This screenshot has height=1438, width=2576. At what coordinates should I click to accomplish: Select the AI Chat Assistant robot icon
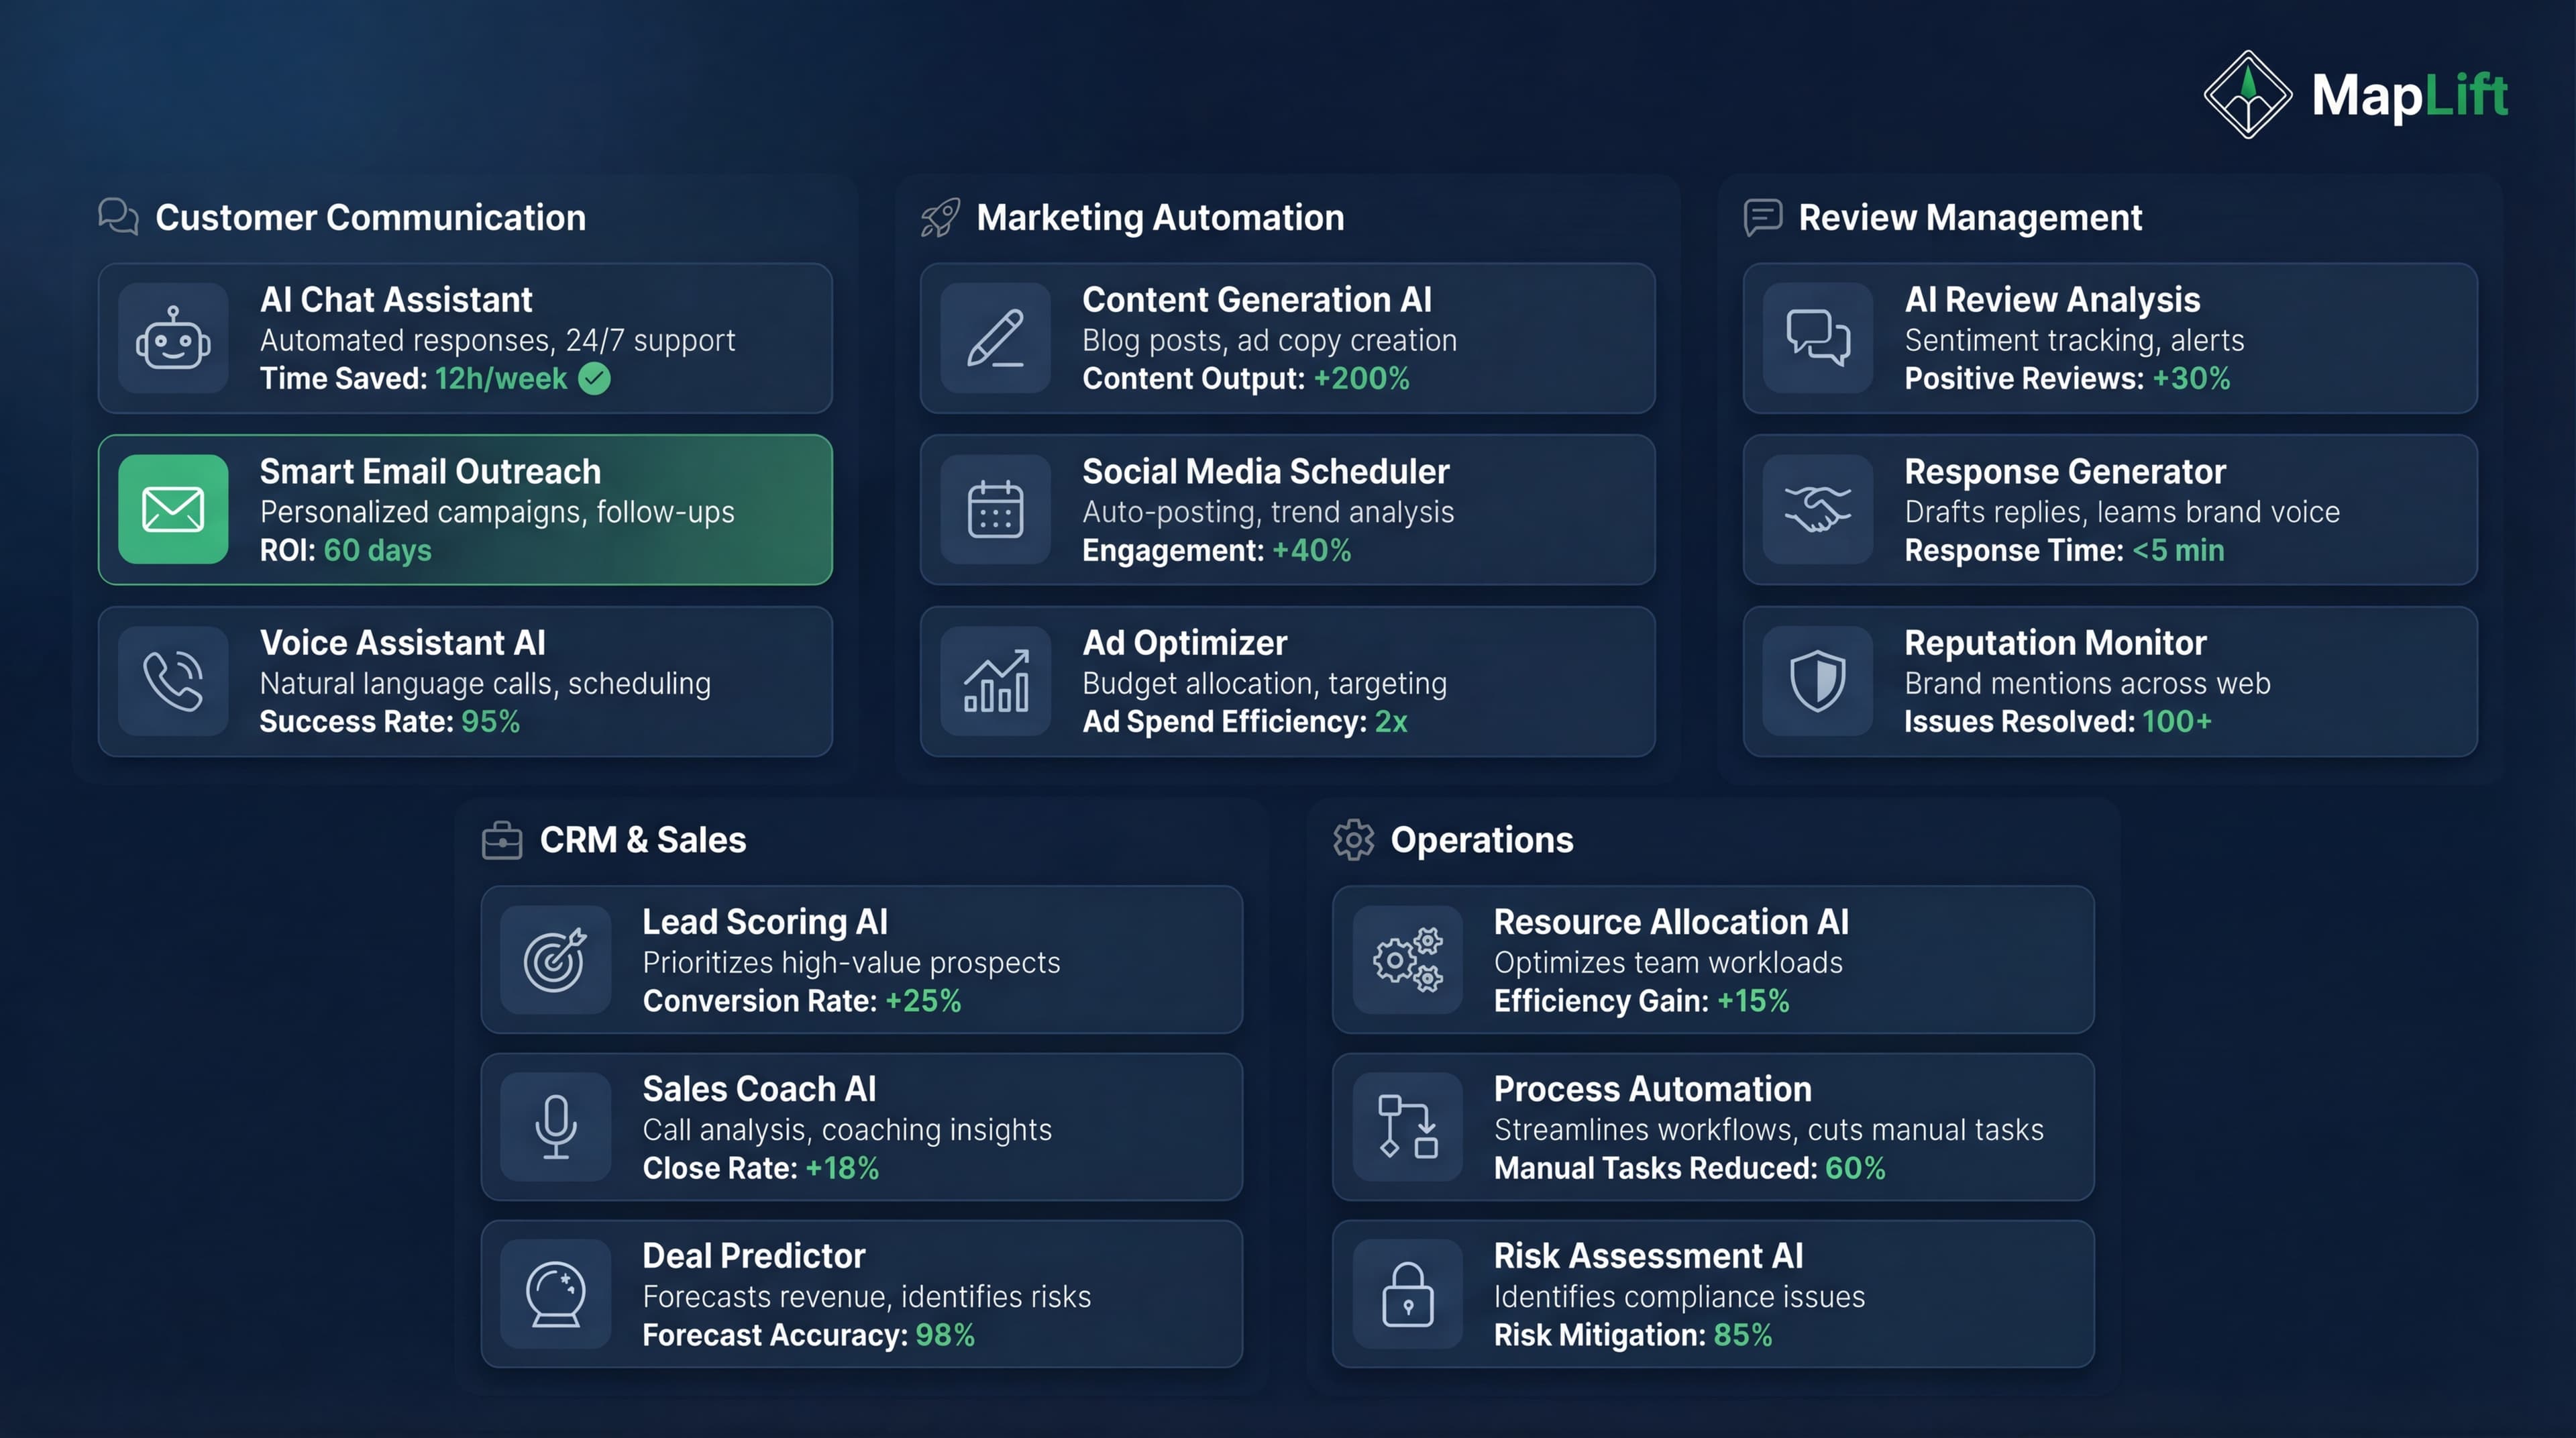click(173, 339)
